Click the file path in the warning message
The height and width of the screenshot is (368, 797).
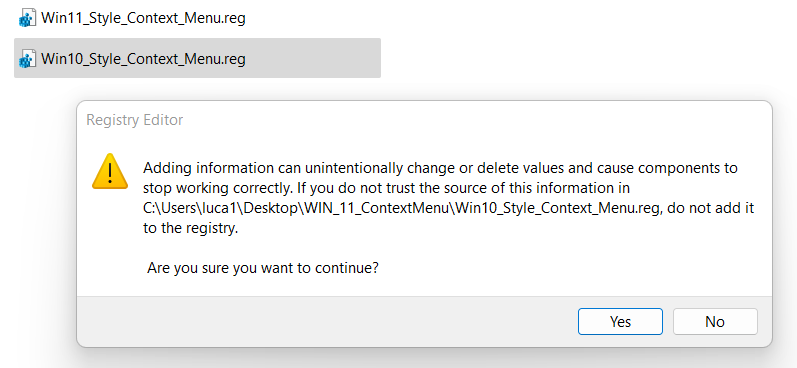(403, 208)
